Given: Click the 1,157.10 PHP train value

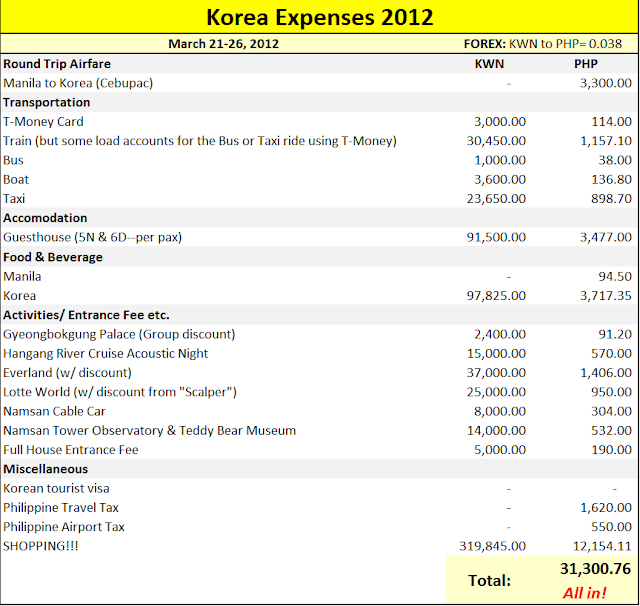Looking at the screenshot, I should pyautogui.click(x=606, y=141).
